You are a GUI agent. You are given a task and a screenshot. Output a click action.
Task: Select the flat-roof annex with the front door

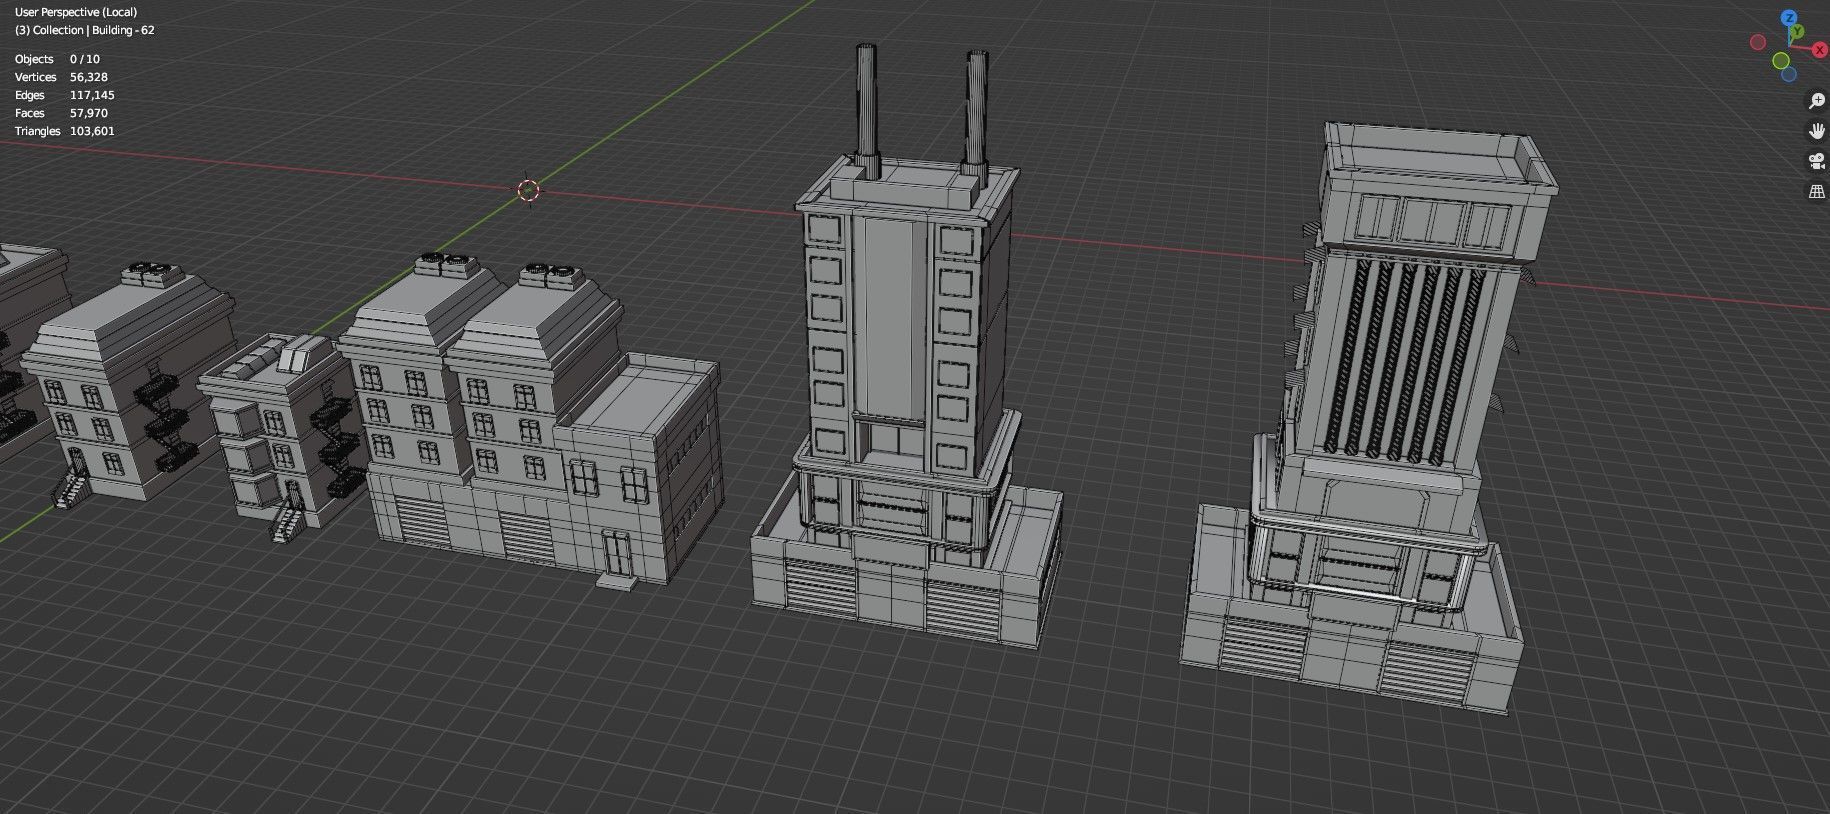pyautogui.click(x=640, y=470)
